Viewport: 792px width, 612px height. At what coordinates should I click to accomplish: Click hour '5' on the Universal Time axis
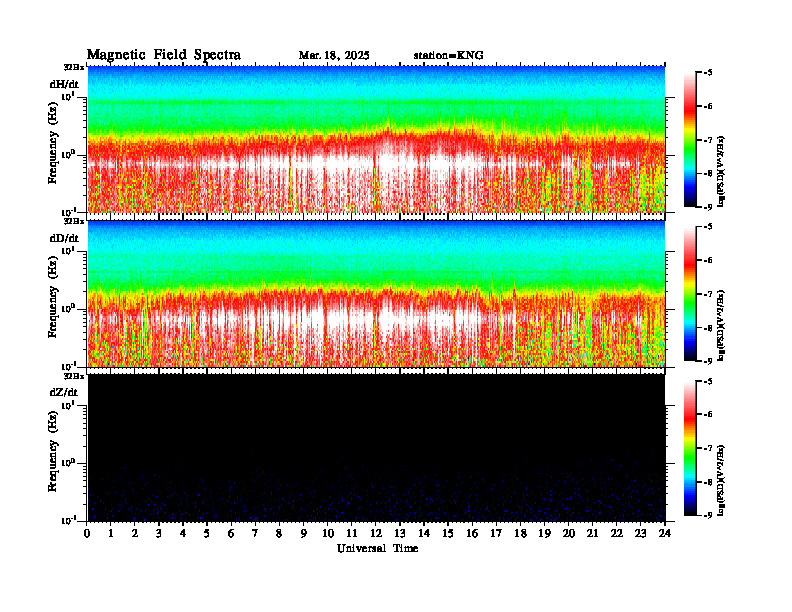tap(207, 533)
